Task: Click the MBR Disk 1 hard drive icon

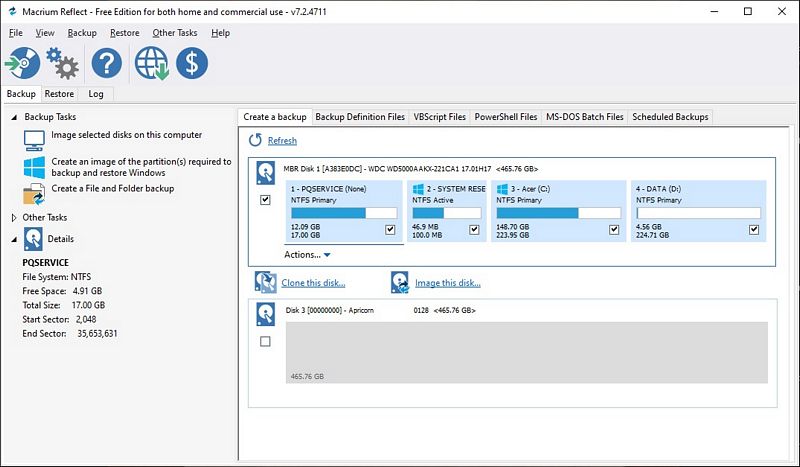Action: coord(265,173)
